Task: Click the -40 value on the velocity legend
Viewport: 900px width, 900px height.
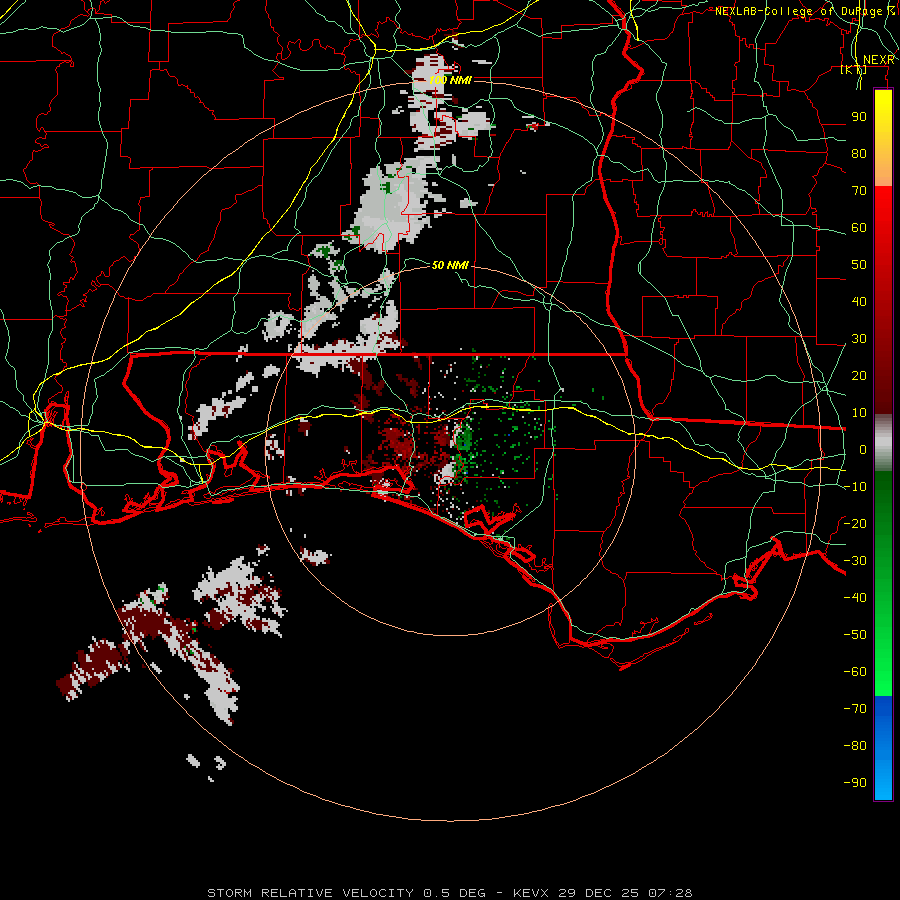Action: (x=855, y=598)
